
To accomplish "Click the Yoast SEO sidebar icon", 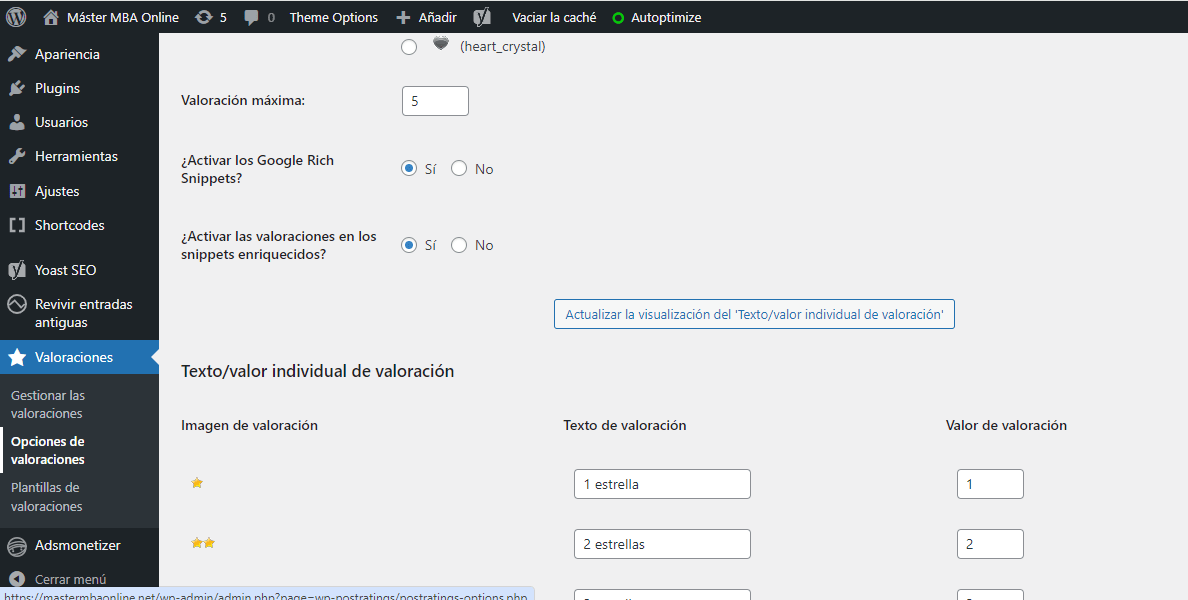I will point(17,270).
